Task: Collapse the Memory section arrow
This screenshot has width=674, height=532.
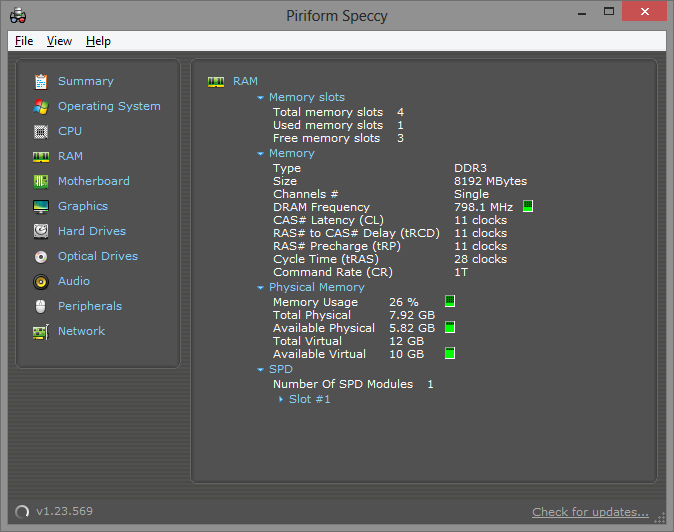Action: 260,154
